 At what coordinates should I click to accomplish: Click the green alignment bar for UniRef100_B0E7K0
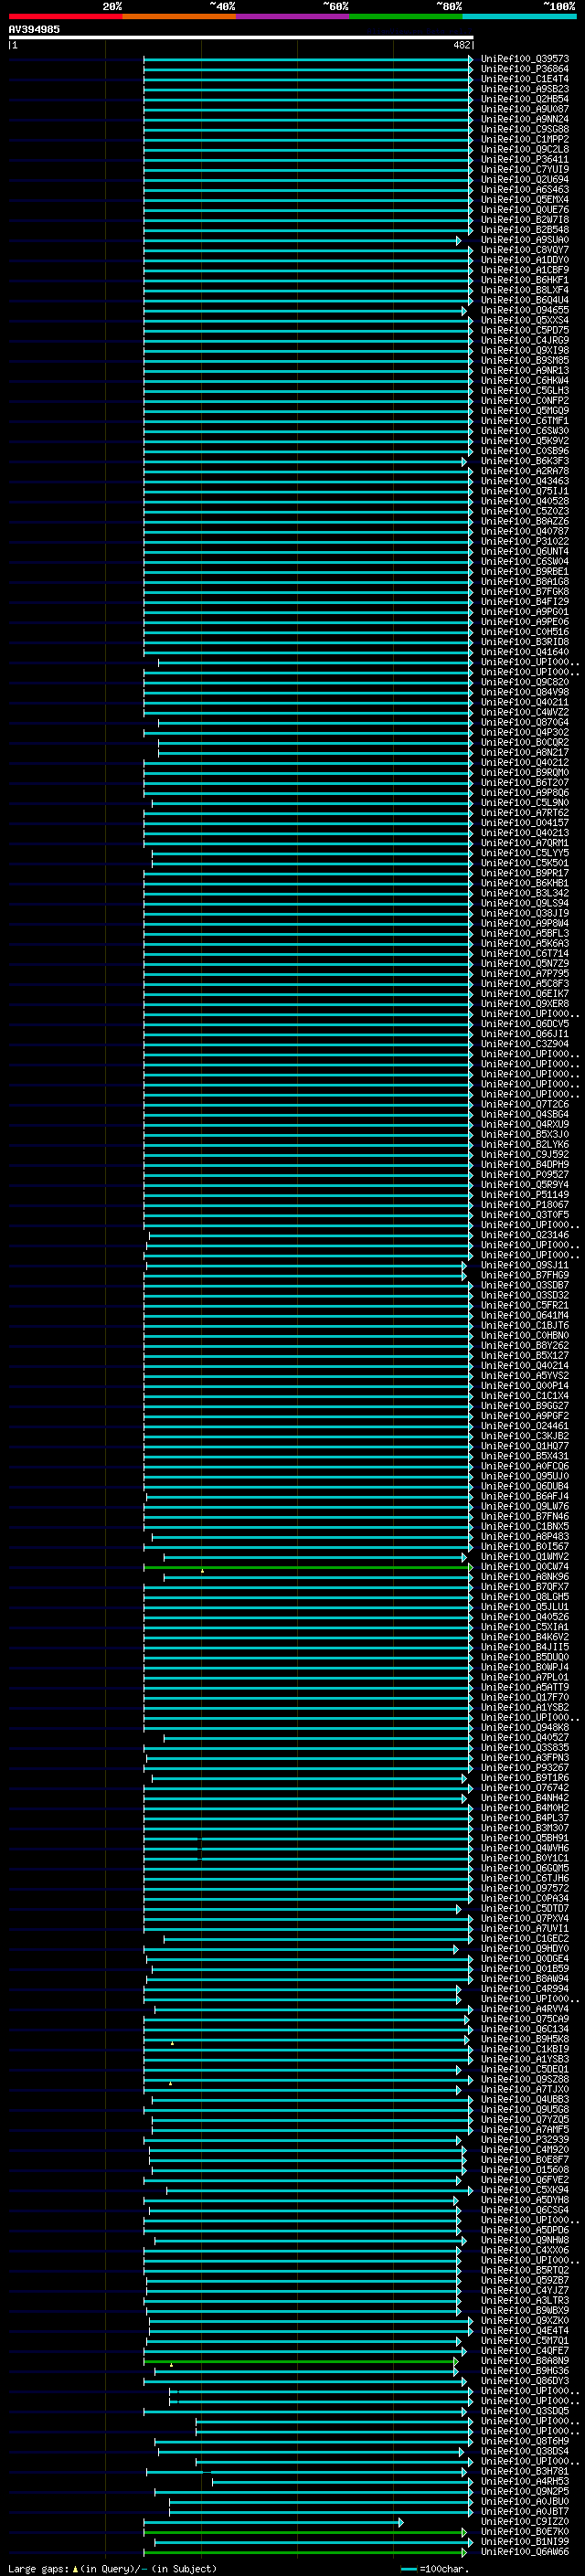pos(305,2531)
